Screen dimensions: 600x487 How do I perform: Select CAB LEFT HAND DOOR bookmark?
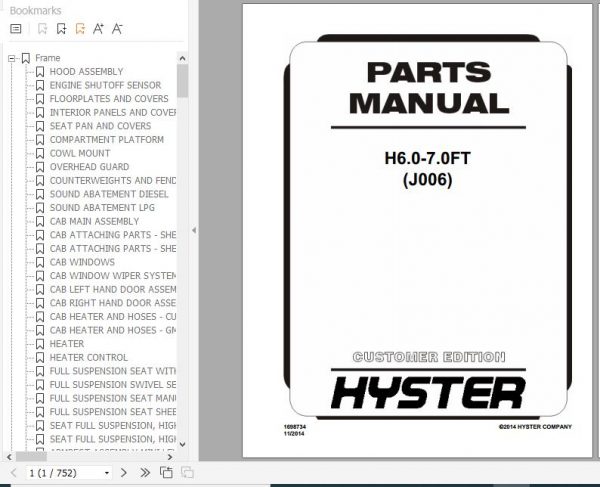113,289
